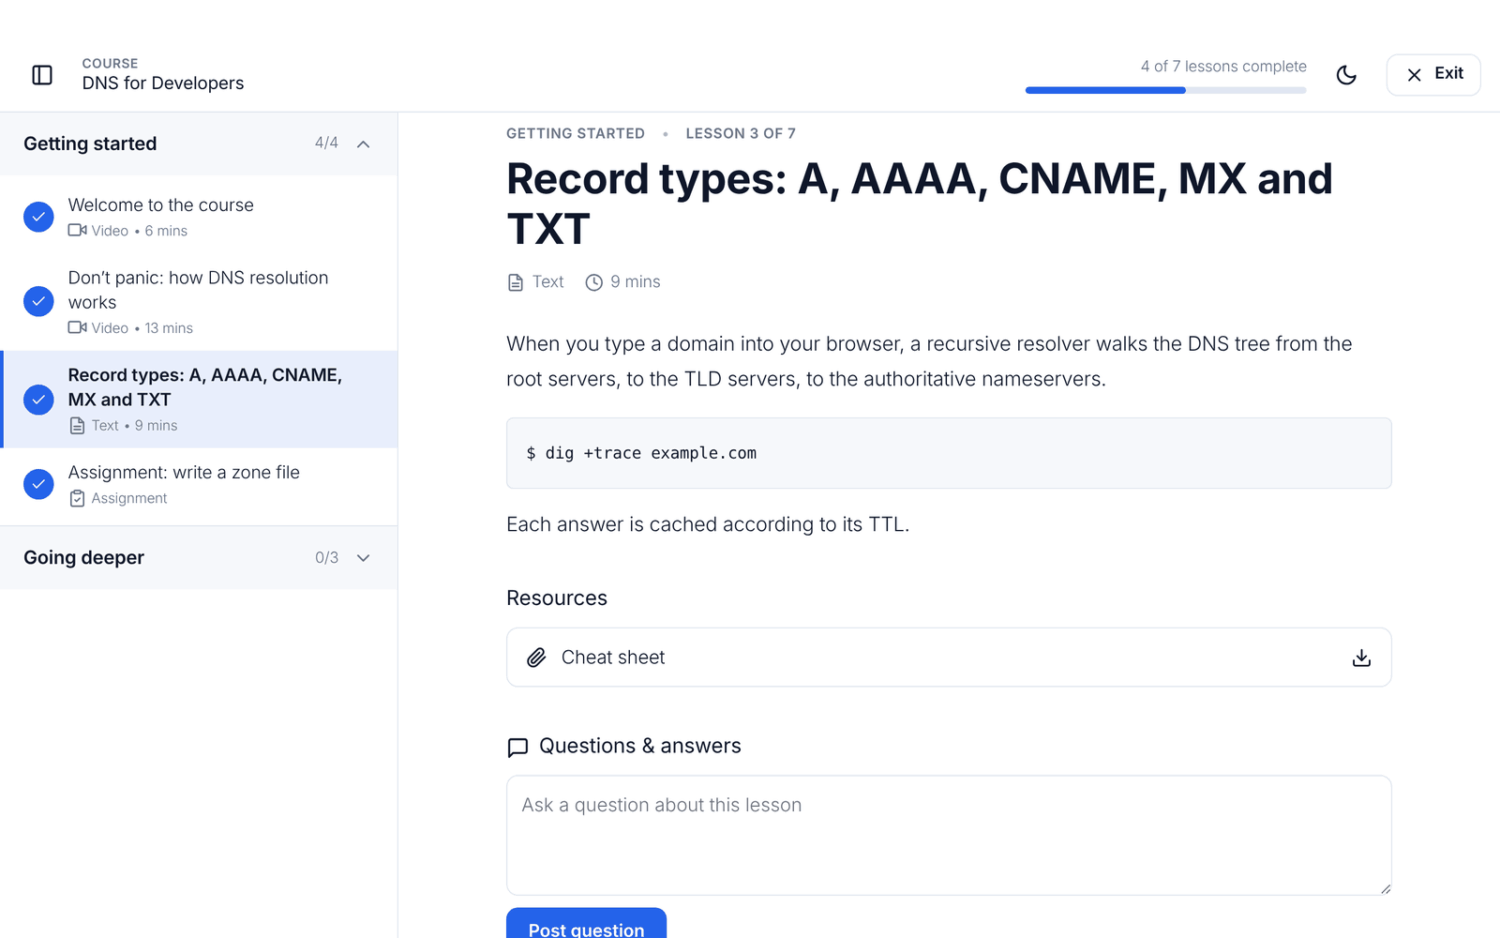
Task: Exit the course
Action: tap(1433, 75)
